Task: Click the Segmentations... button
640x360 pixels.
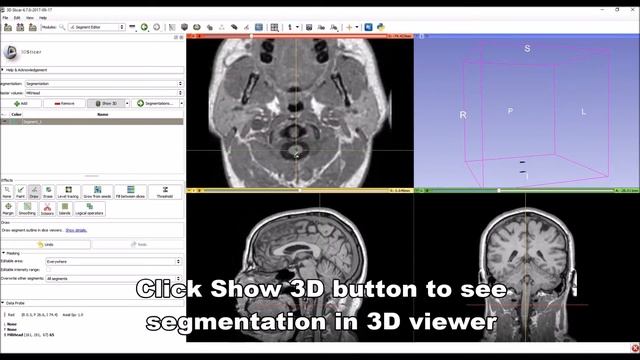Action: tap(156, 104)
